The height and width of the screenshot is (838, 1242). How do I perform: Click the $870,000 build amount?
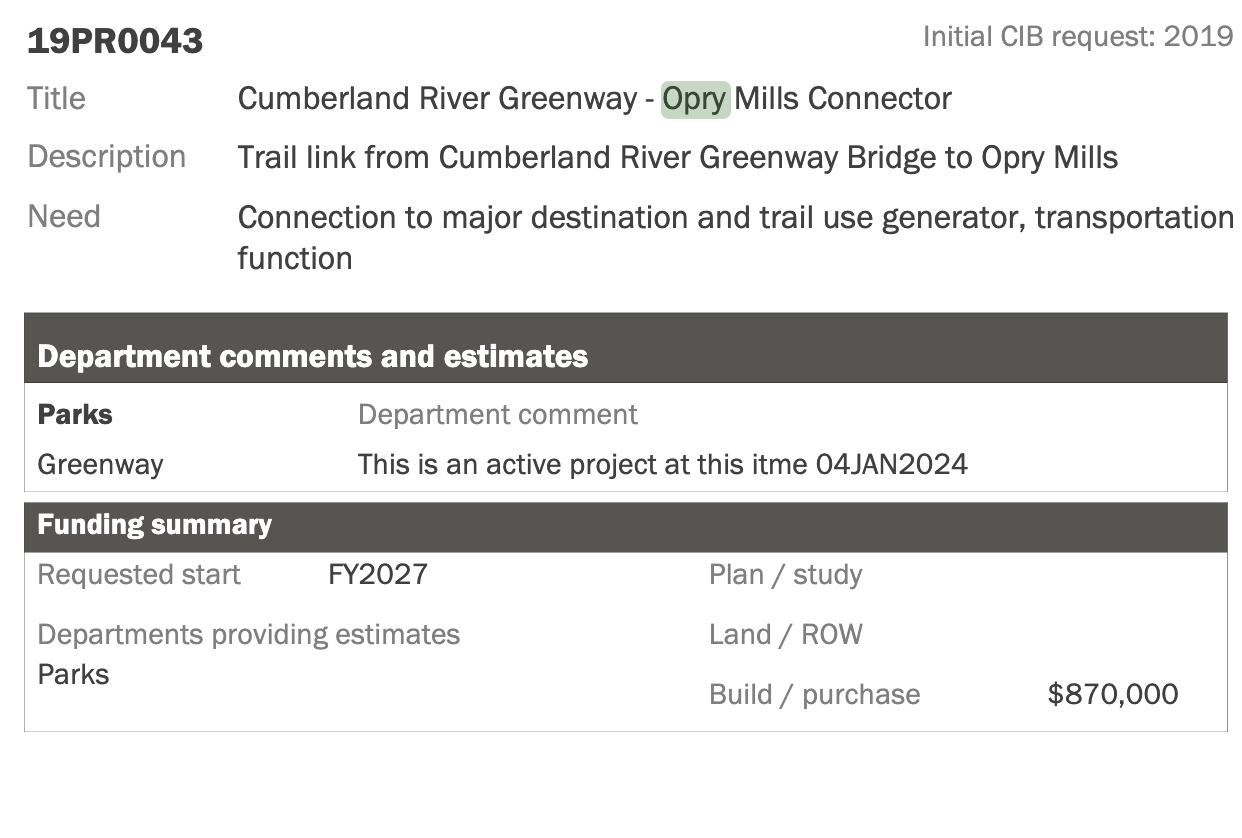click(x=1113, y=695)
